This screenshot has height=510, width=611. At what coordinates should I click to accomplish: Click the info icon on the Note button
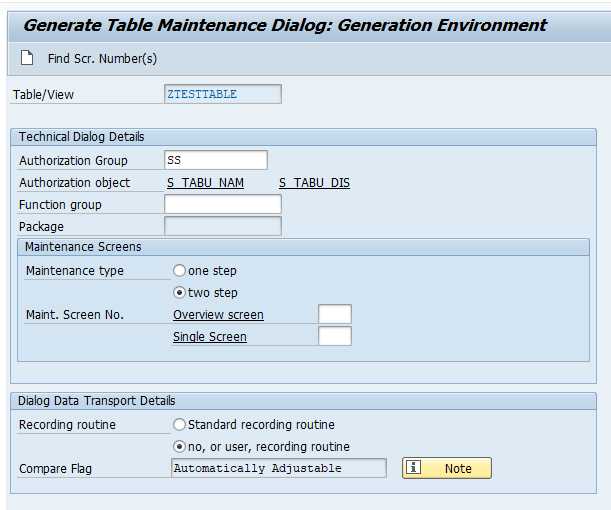(413, 466)
